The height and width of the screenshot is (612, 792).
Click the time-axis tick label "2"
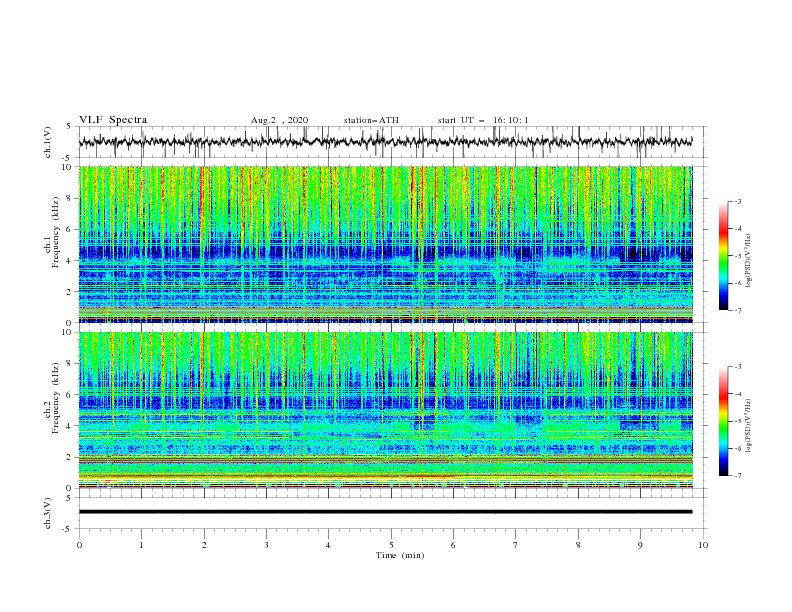coord(204,545)
